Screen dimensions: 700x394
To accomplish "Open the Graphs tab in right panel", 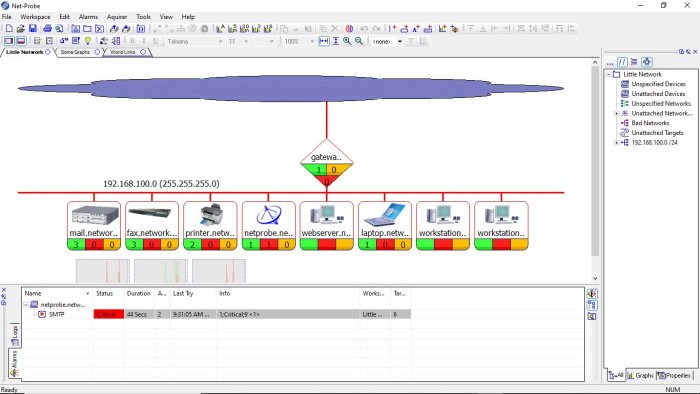I will (641, 375).
